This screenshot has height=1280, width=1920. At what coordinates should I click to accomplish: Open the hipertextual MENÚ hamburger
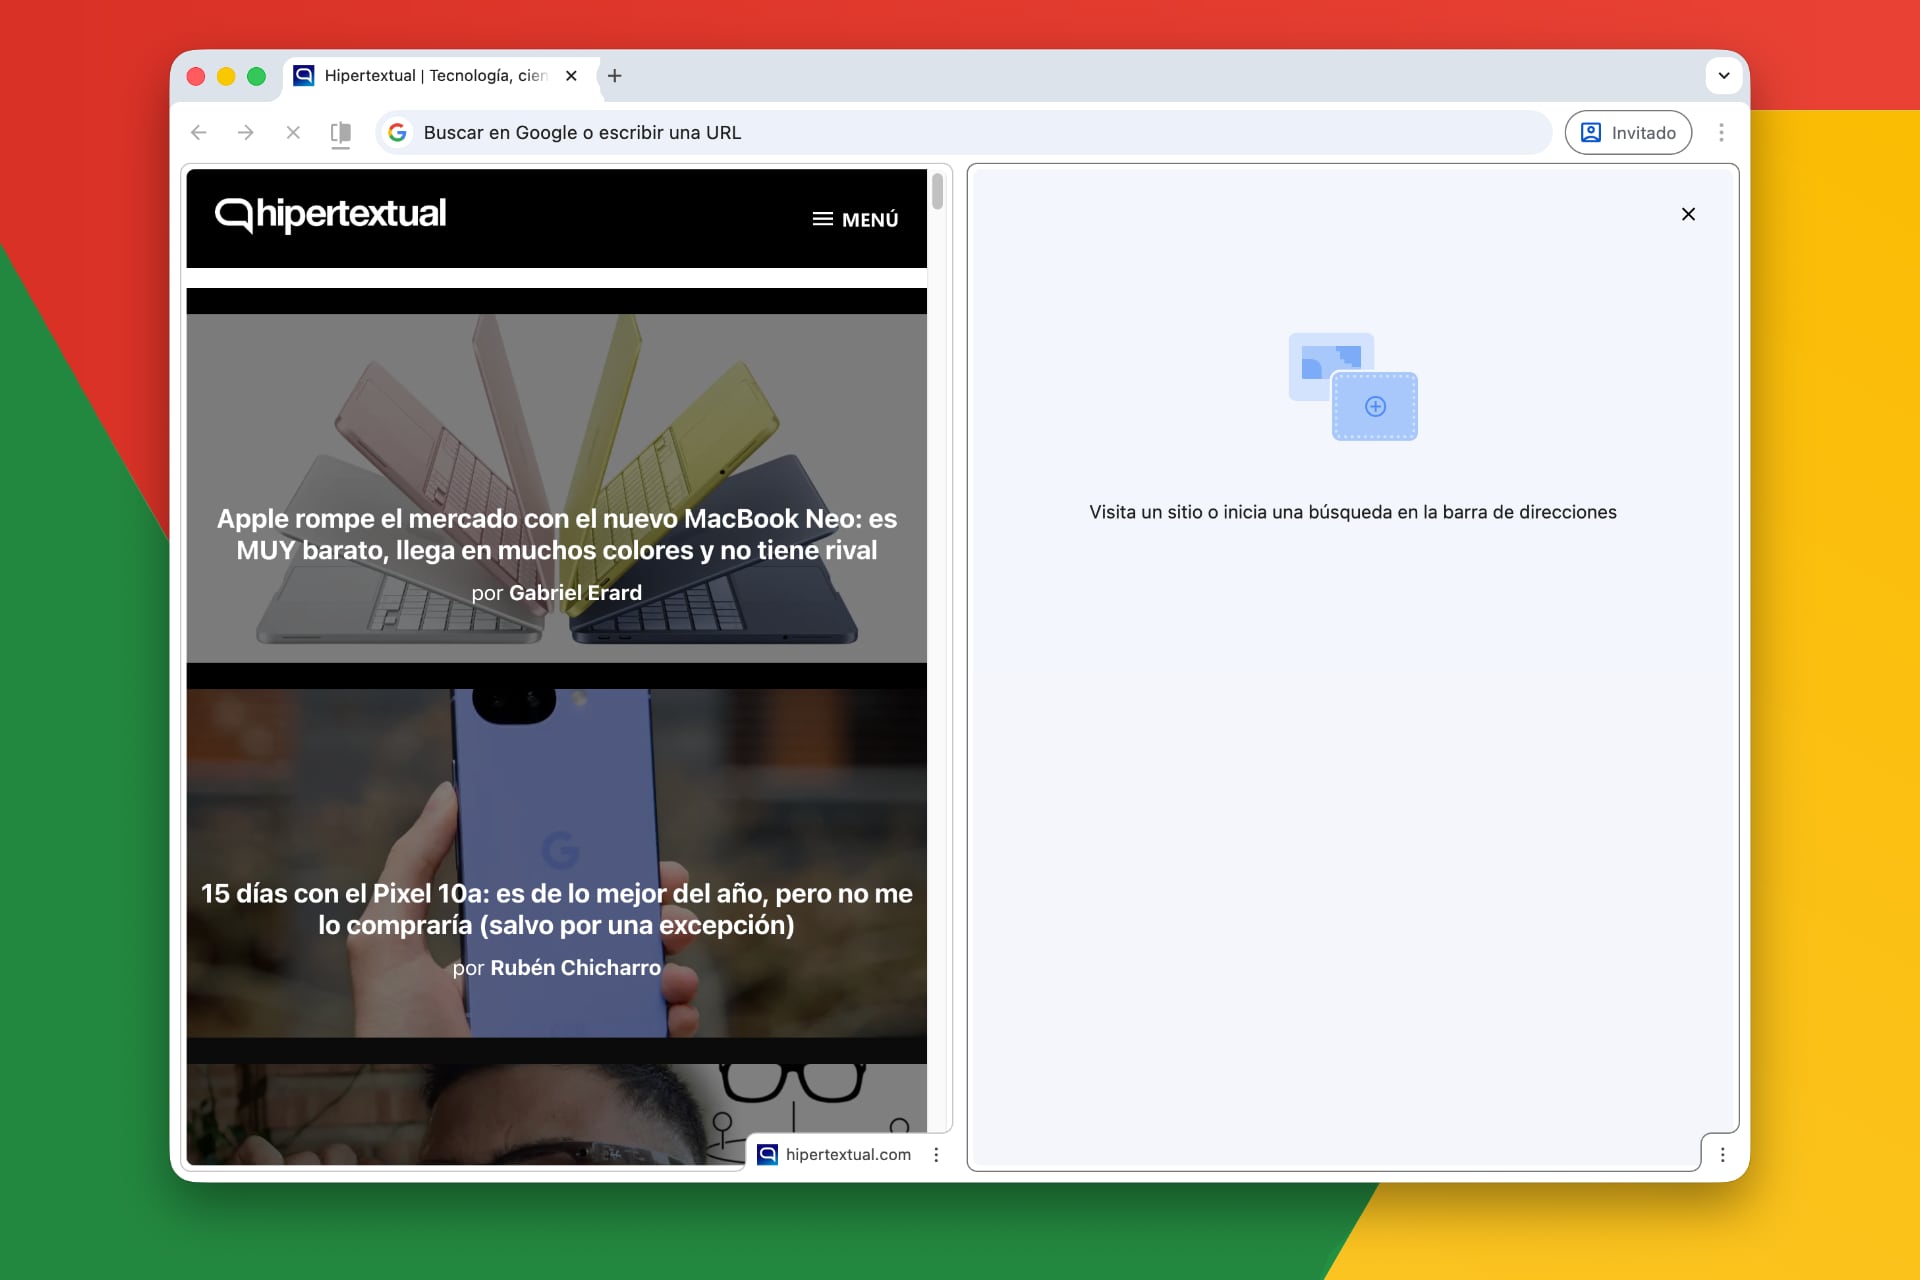pos(855,219)
